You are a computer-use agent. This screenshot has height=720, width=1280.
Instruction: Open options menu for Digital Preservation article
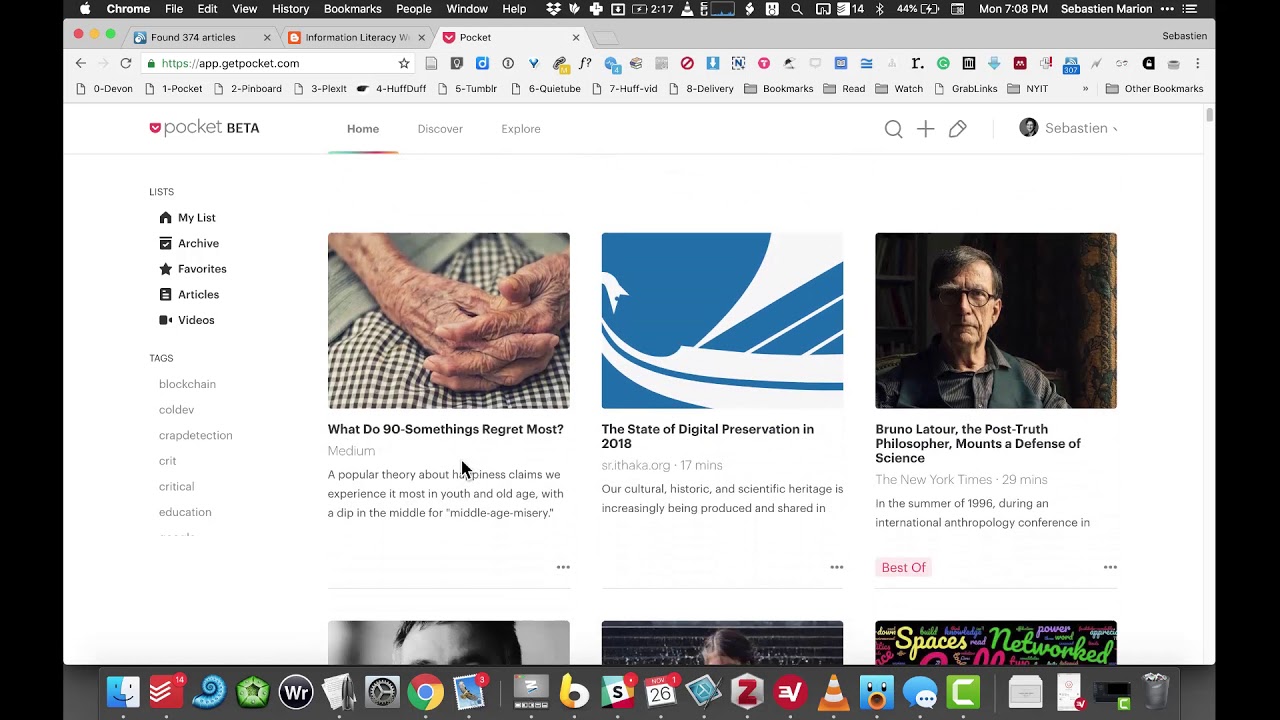pyautogui.click(x=837, y=567)
